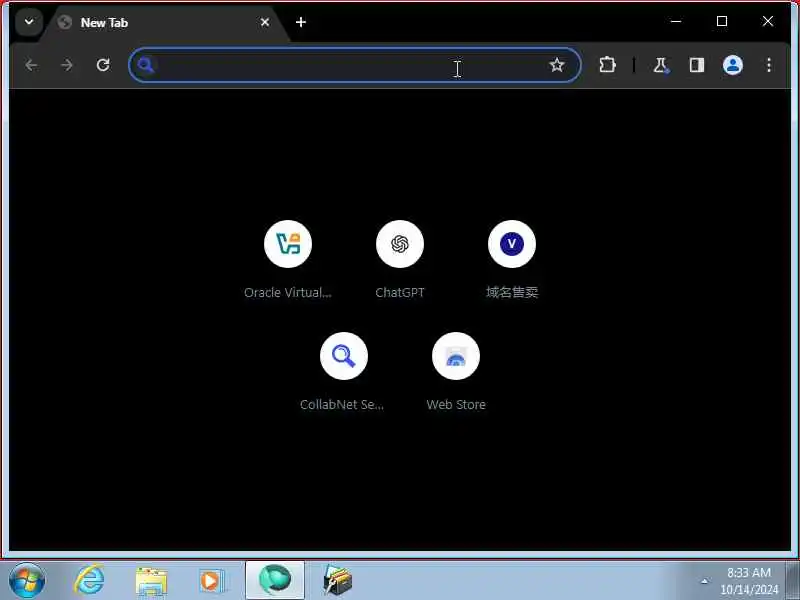Open the CollabNet Se... shortcut tile

(x=344, y=371)
